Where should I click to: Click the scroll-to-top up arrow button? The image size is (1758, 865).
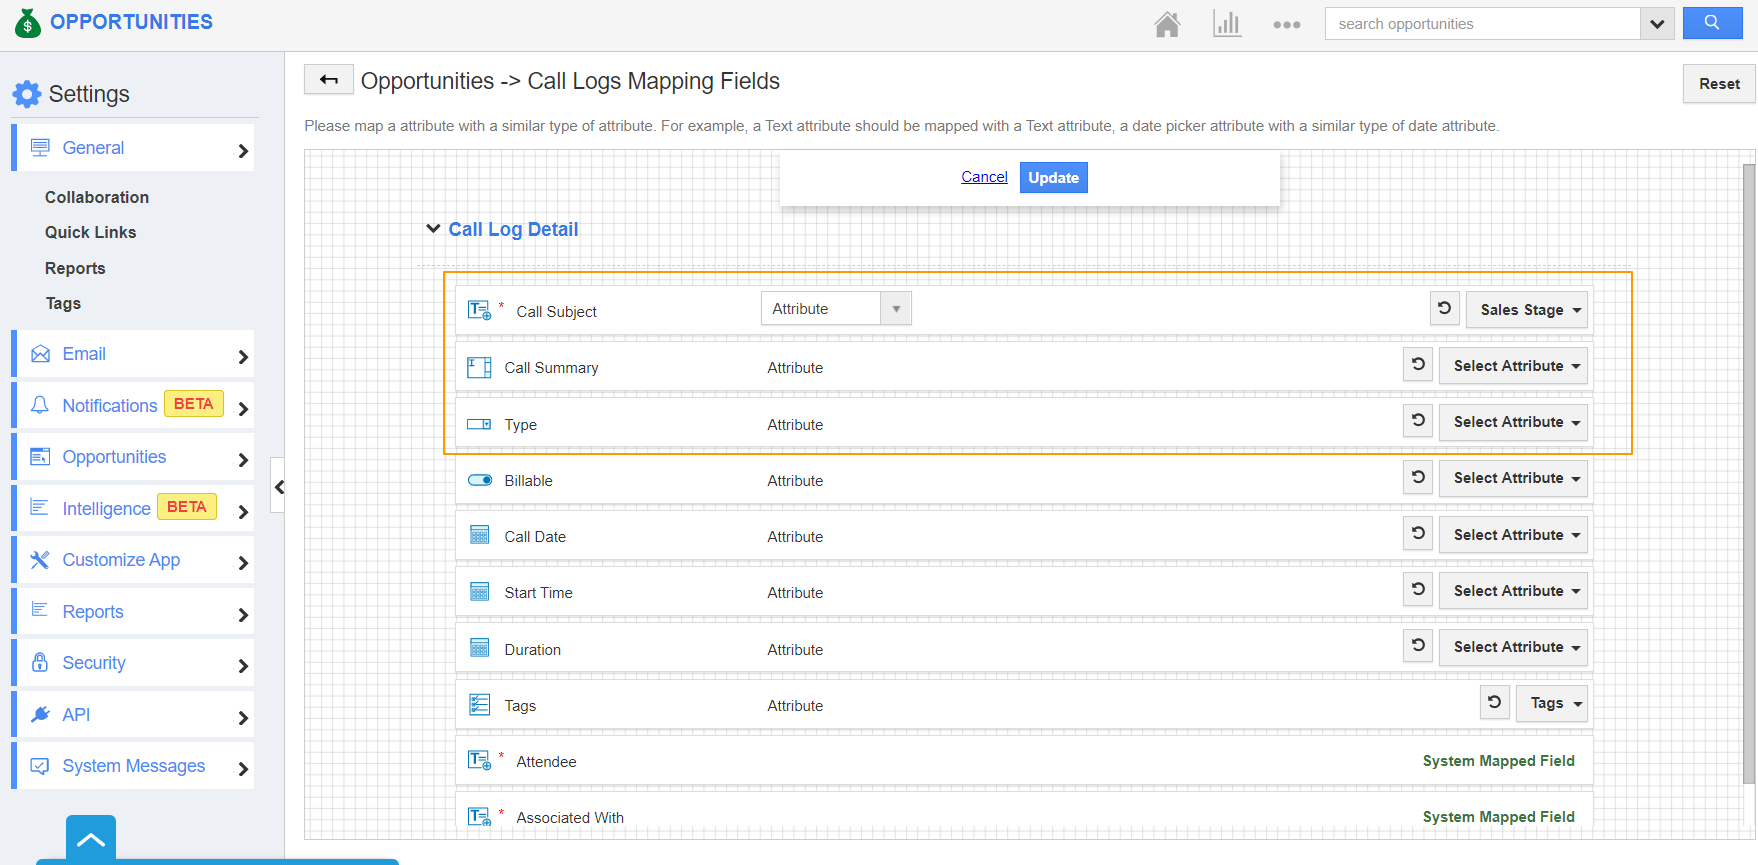[91, 840]
